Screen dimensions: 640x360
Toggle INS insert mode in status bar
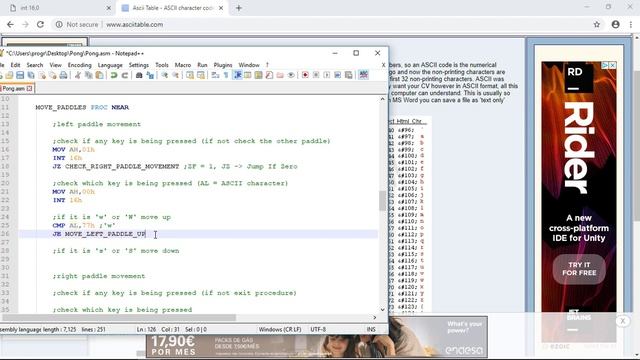coord(371,329)
